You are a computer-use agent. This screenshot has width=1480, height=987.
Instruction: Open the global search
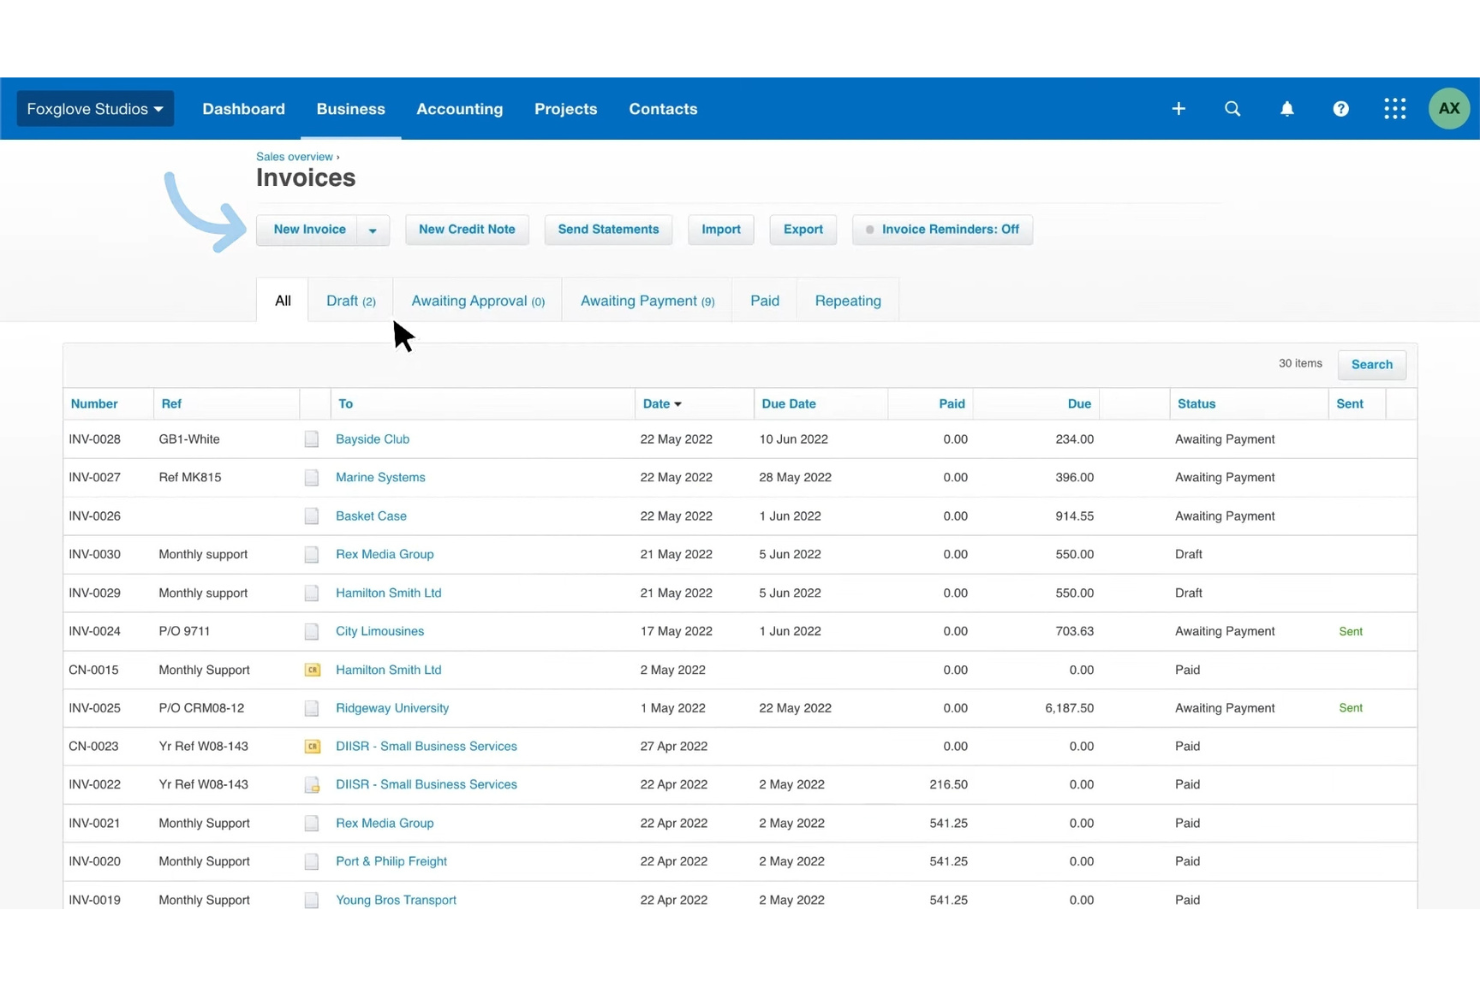[1232, 108]
